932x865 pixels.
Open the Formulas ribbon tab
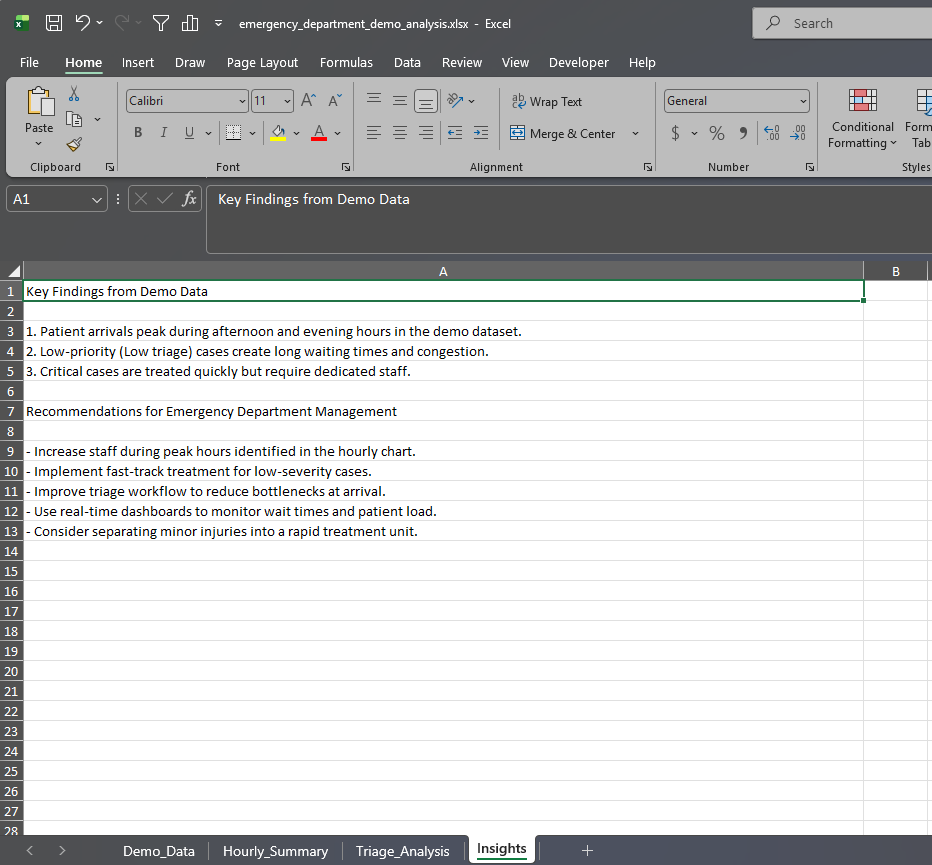click(346, 62)
